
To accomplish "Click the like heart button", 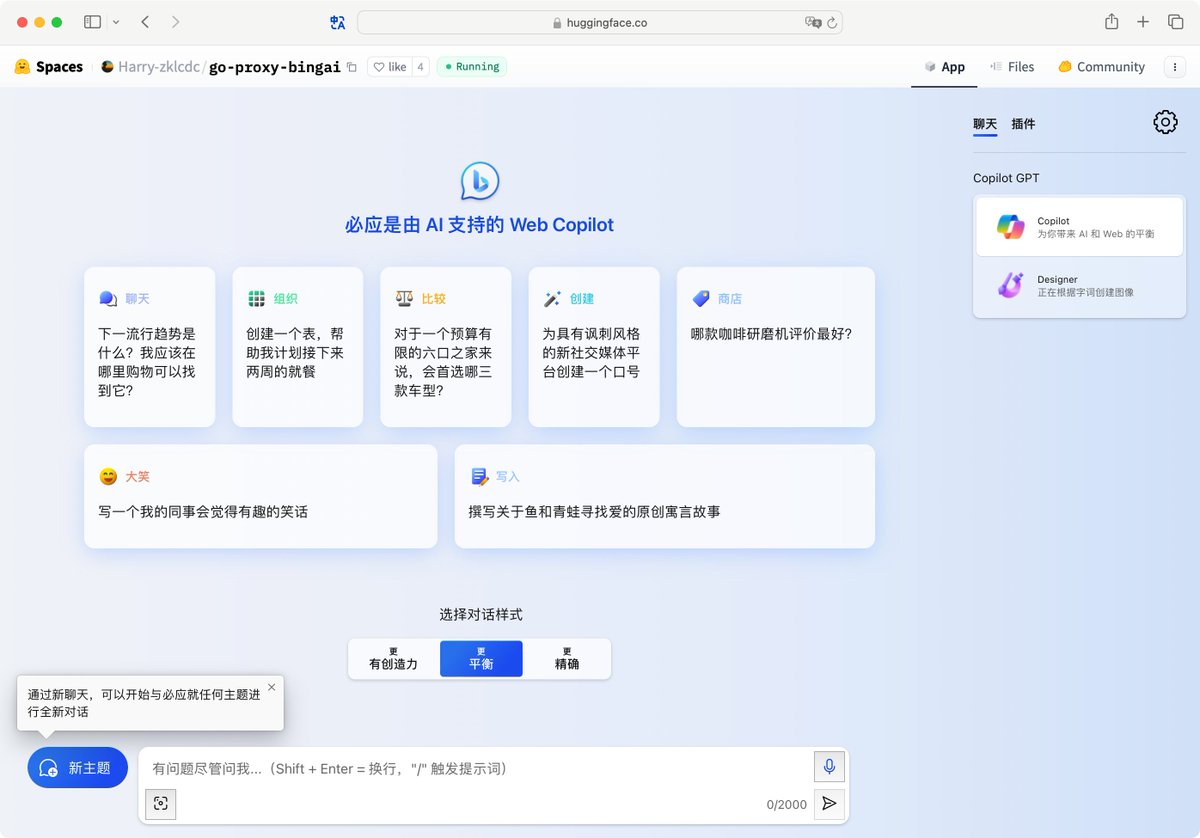I will tap(389, 67).
